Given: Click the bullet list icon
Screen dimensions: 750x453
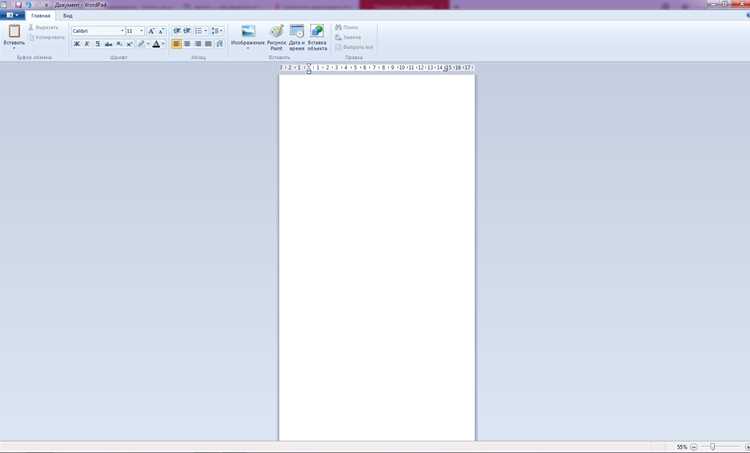Looking at the screenshot, I should [x=199, y=31].
